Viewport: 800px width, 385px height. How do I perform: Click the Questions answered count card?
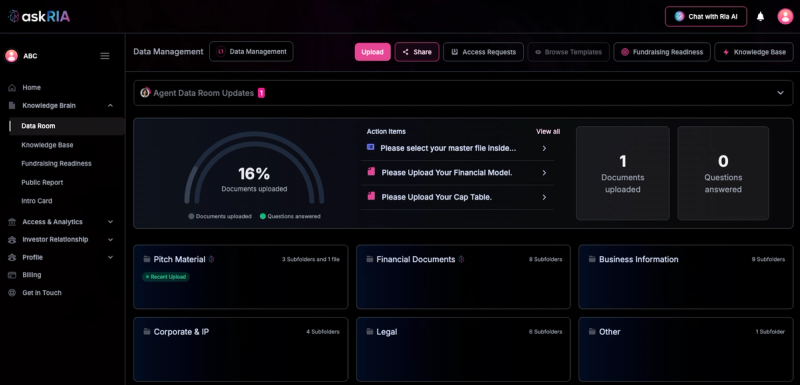[723, 173]
